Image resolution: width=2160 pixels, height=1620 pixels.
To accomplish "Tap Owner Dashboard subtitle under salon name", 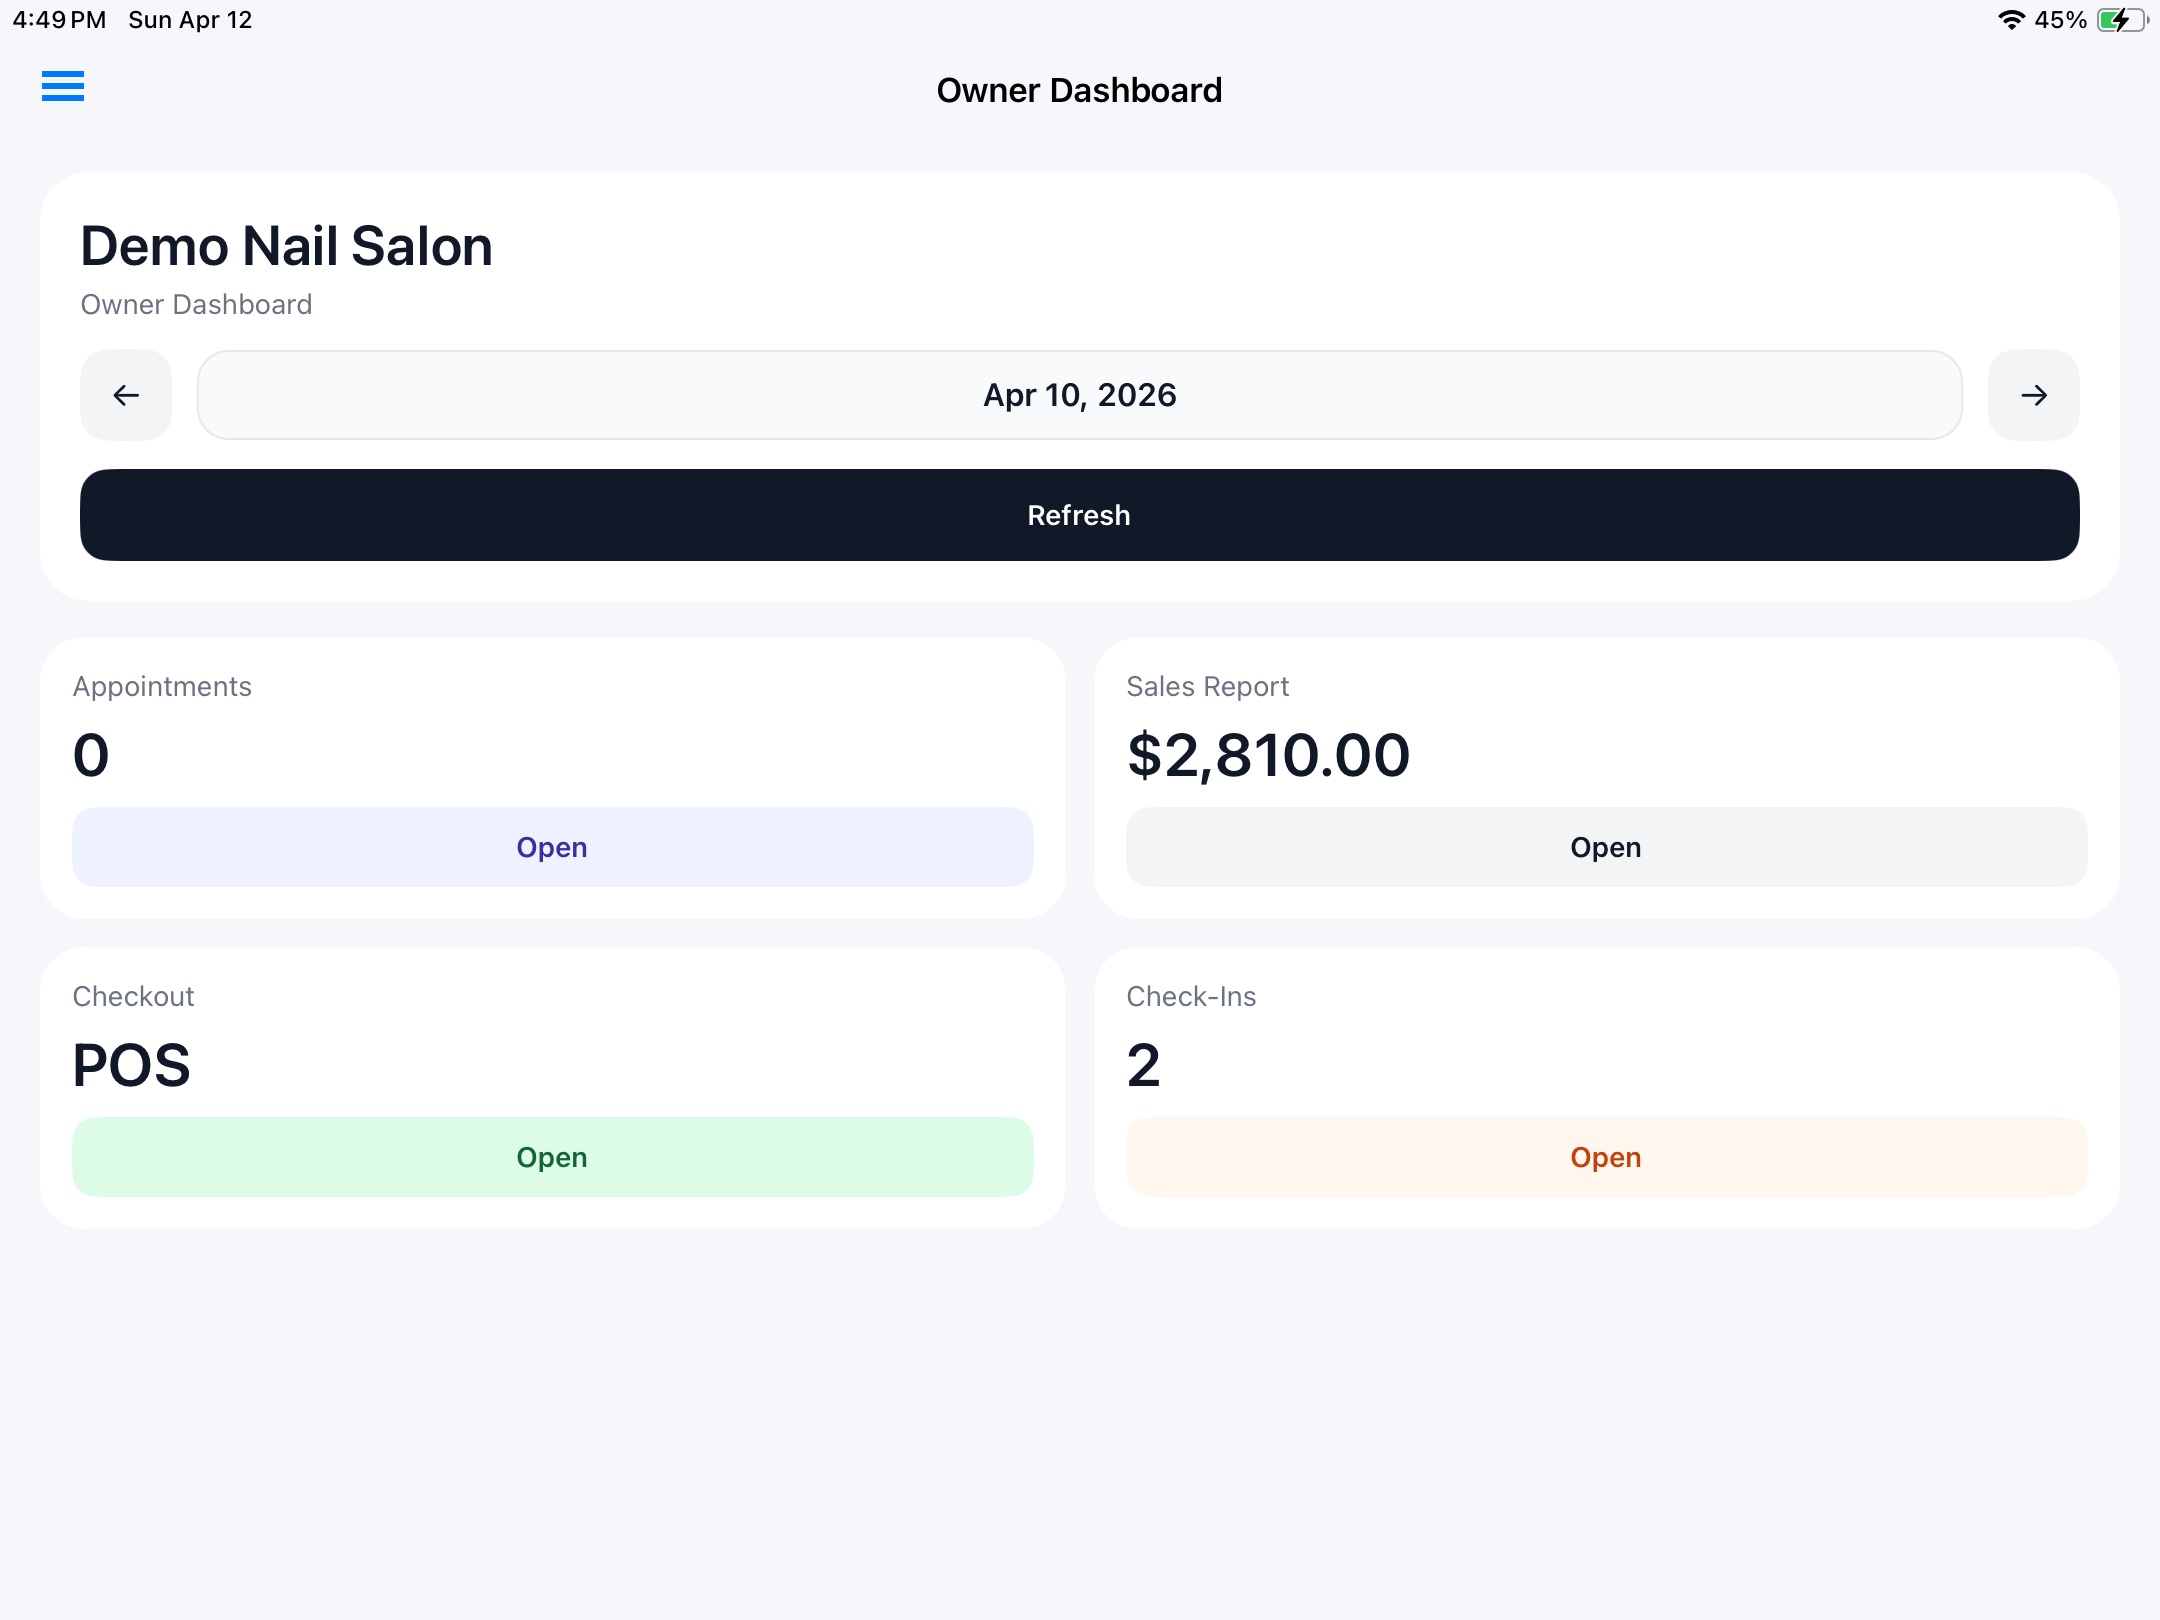I will pos(197,304).
